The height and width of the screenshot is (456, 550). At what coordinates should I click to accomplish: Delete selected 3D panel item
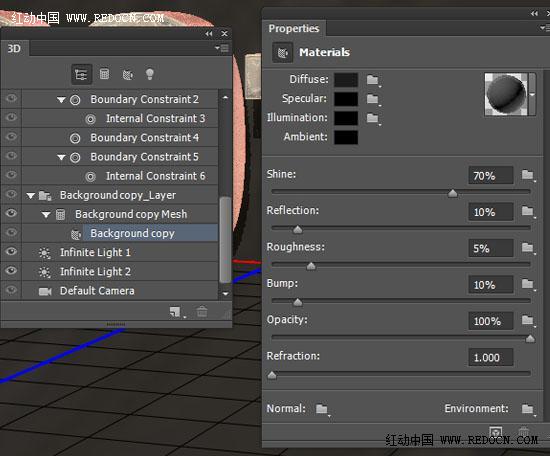[x=202, y=311]
